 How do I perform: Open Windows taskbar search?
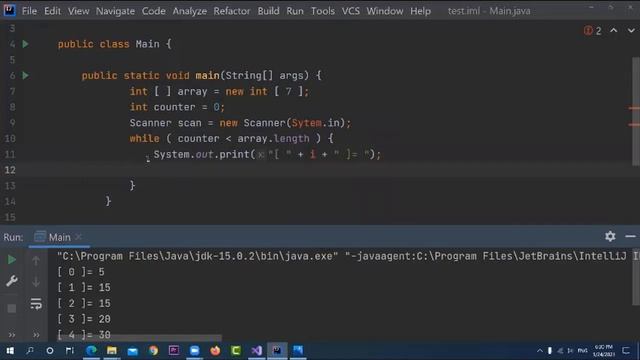[x=30, y=351]
